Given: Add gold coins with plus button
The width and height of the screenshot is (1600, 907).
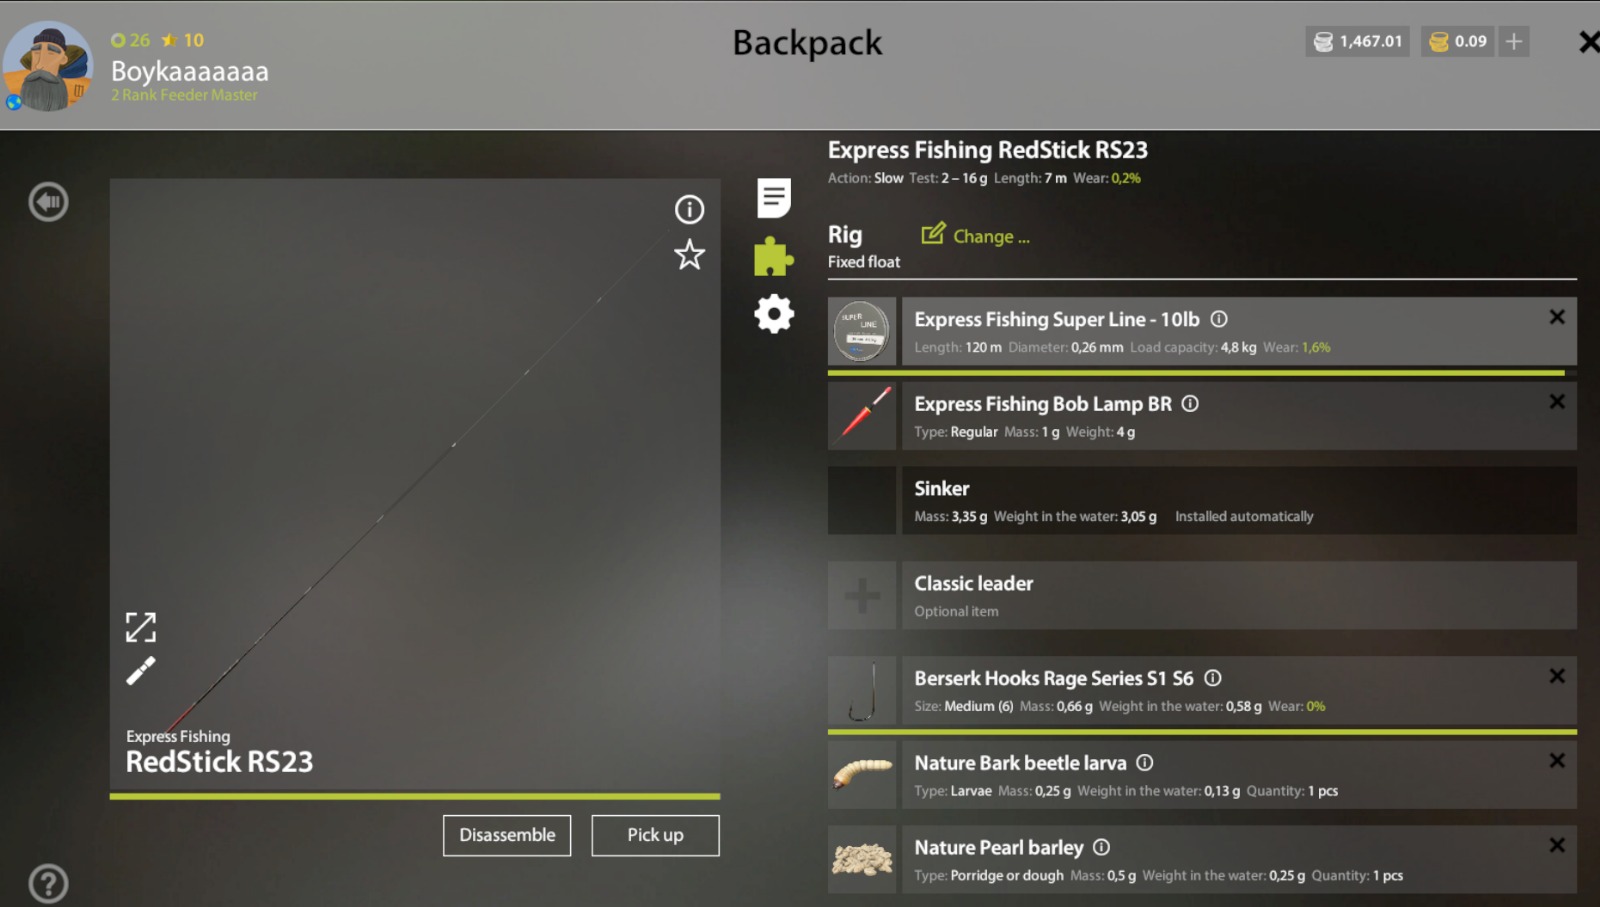Looking at the screenshot, I should (1514, 41).
